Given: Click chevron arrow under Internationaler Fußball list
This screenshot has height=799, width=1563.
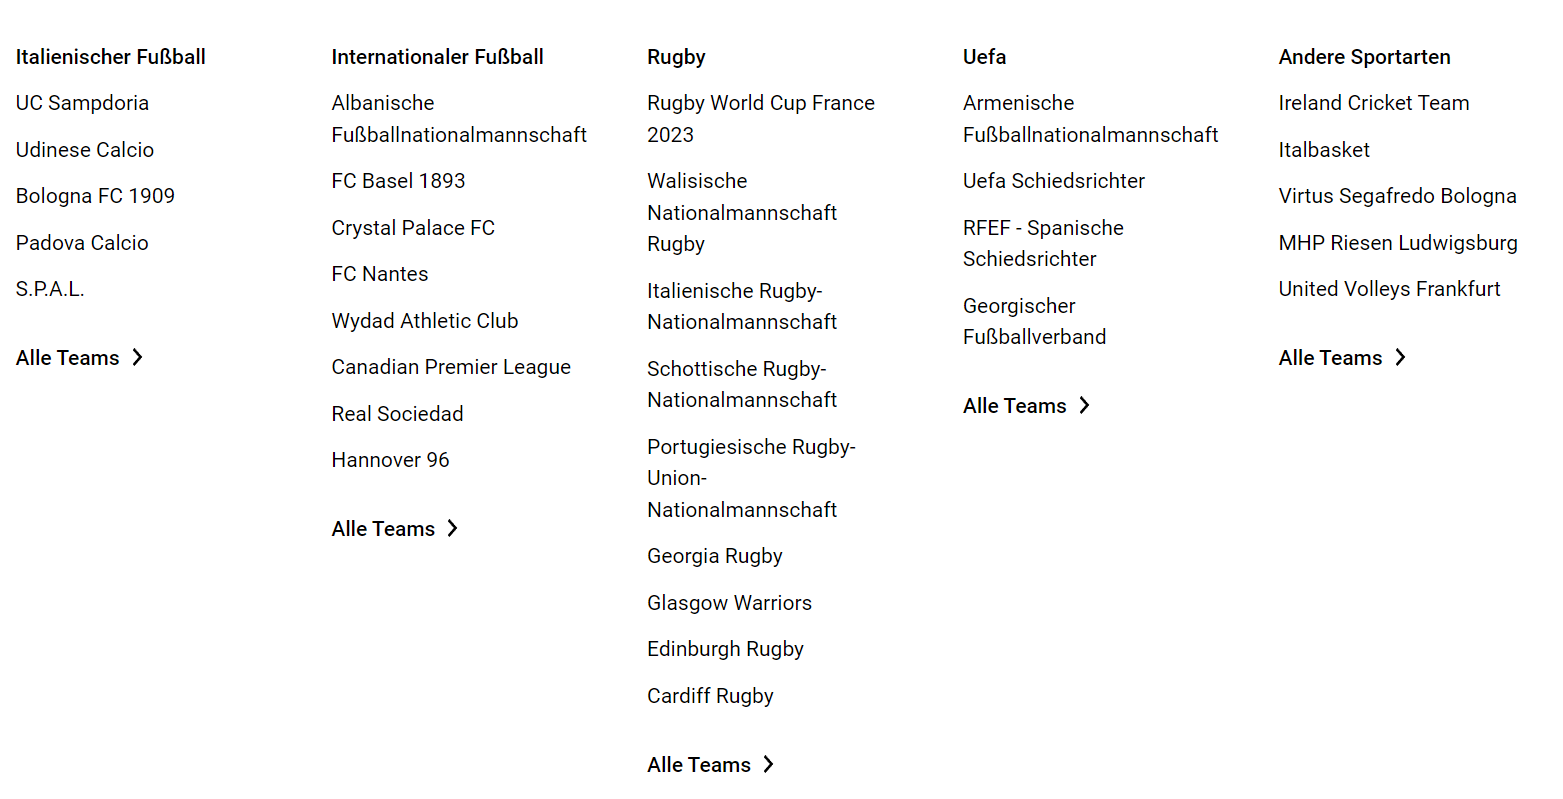Looking at the screenshot, I should pyautogui.click(x=453, y=528).
